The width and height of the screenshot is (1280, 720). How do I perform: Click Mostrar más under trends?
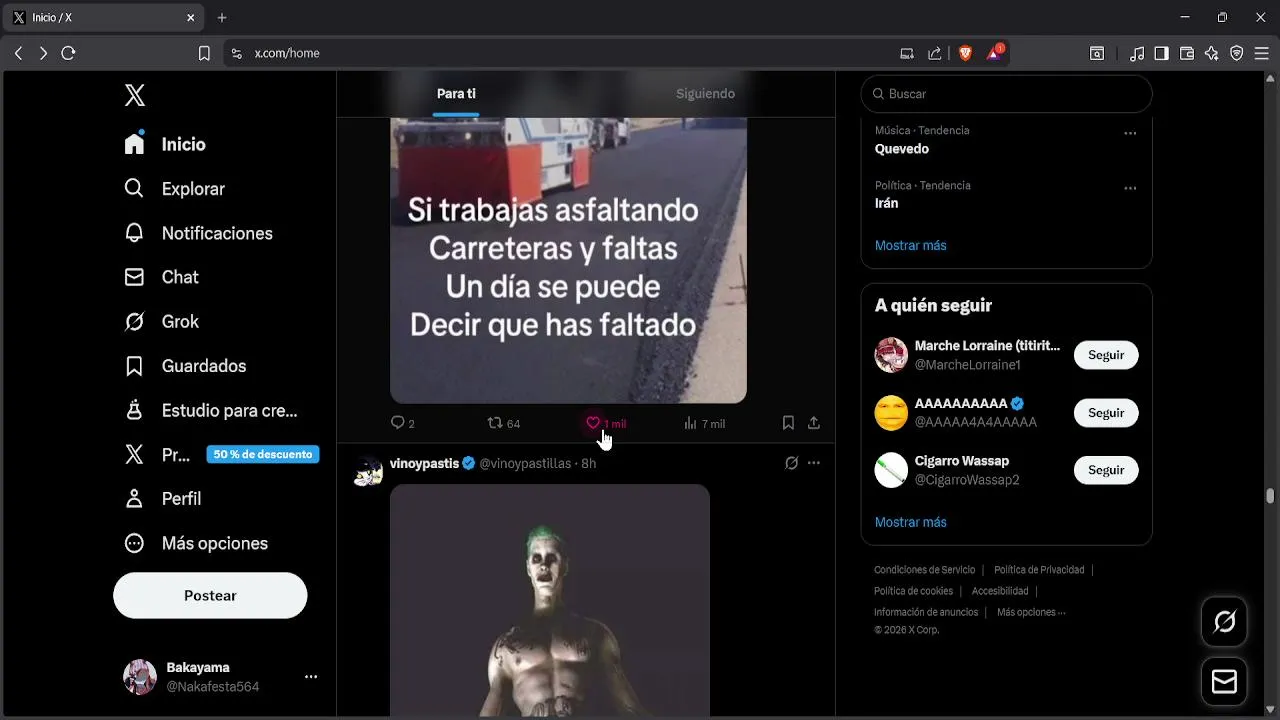(x=910, y=245)
